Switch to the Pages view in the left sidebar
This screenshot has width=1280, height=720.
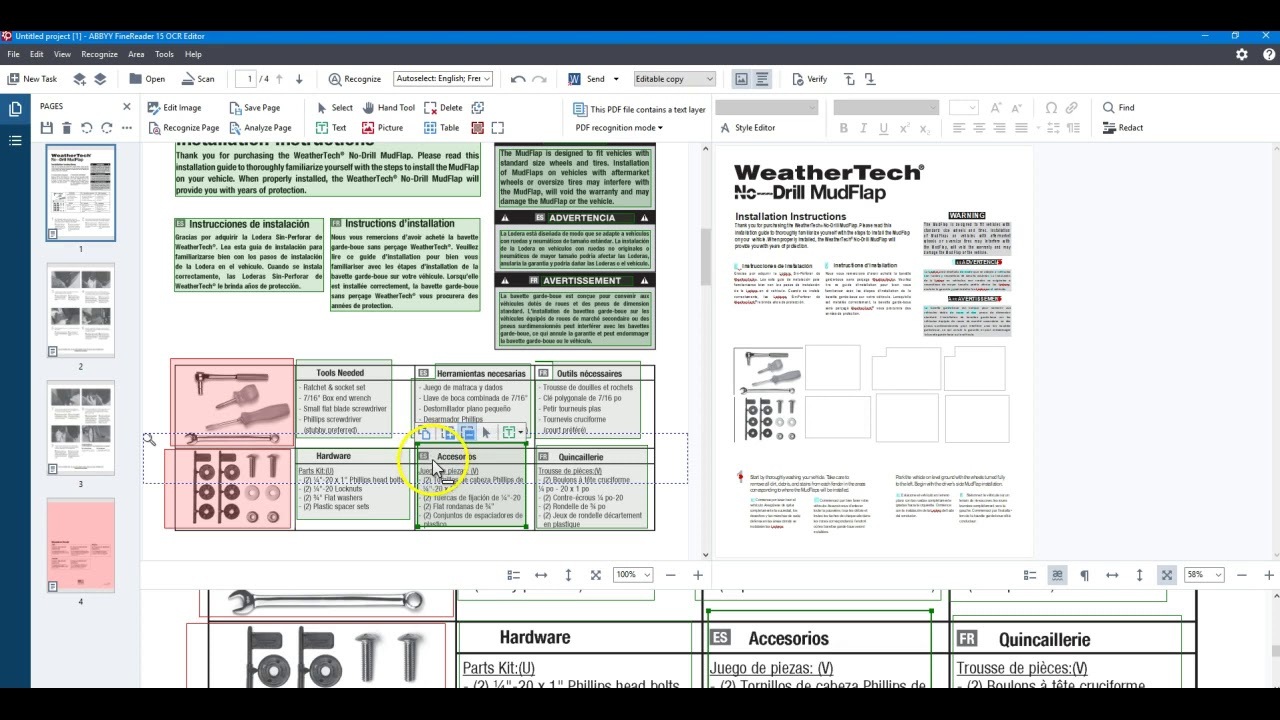pyautogui.click(x=15, y=110)
